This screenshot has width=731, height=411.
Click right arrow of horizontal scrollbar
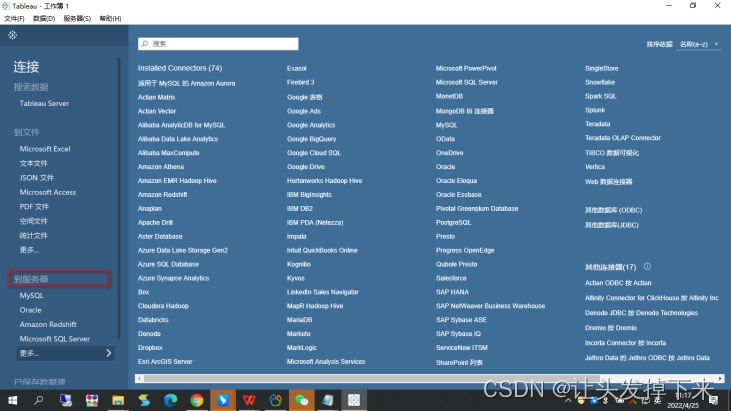point(721,379)
